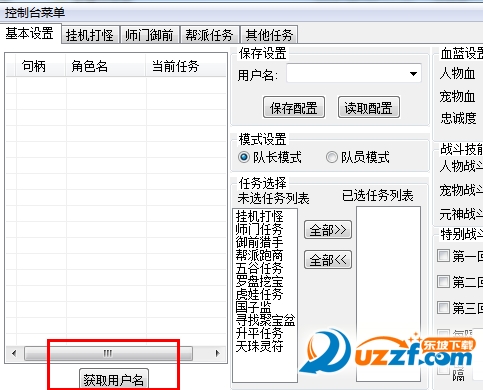Click the horizontal scrollbar thumb
The width and height of the screenshot is (483, 390).
pyautogui.click(x=108, y=353)
